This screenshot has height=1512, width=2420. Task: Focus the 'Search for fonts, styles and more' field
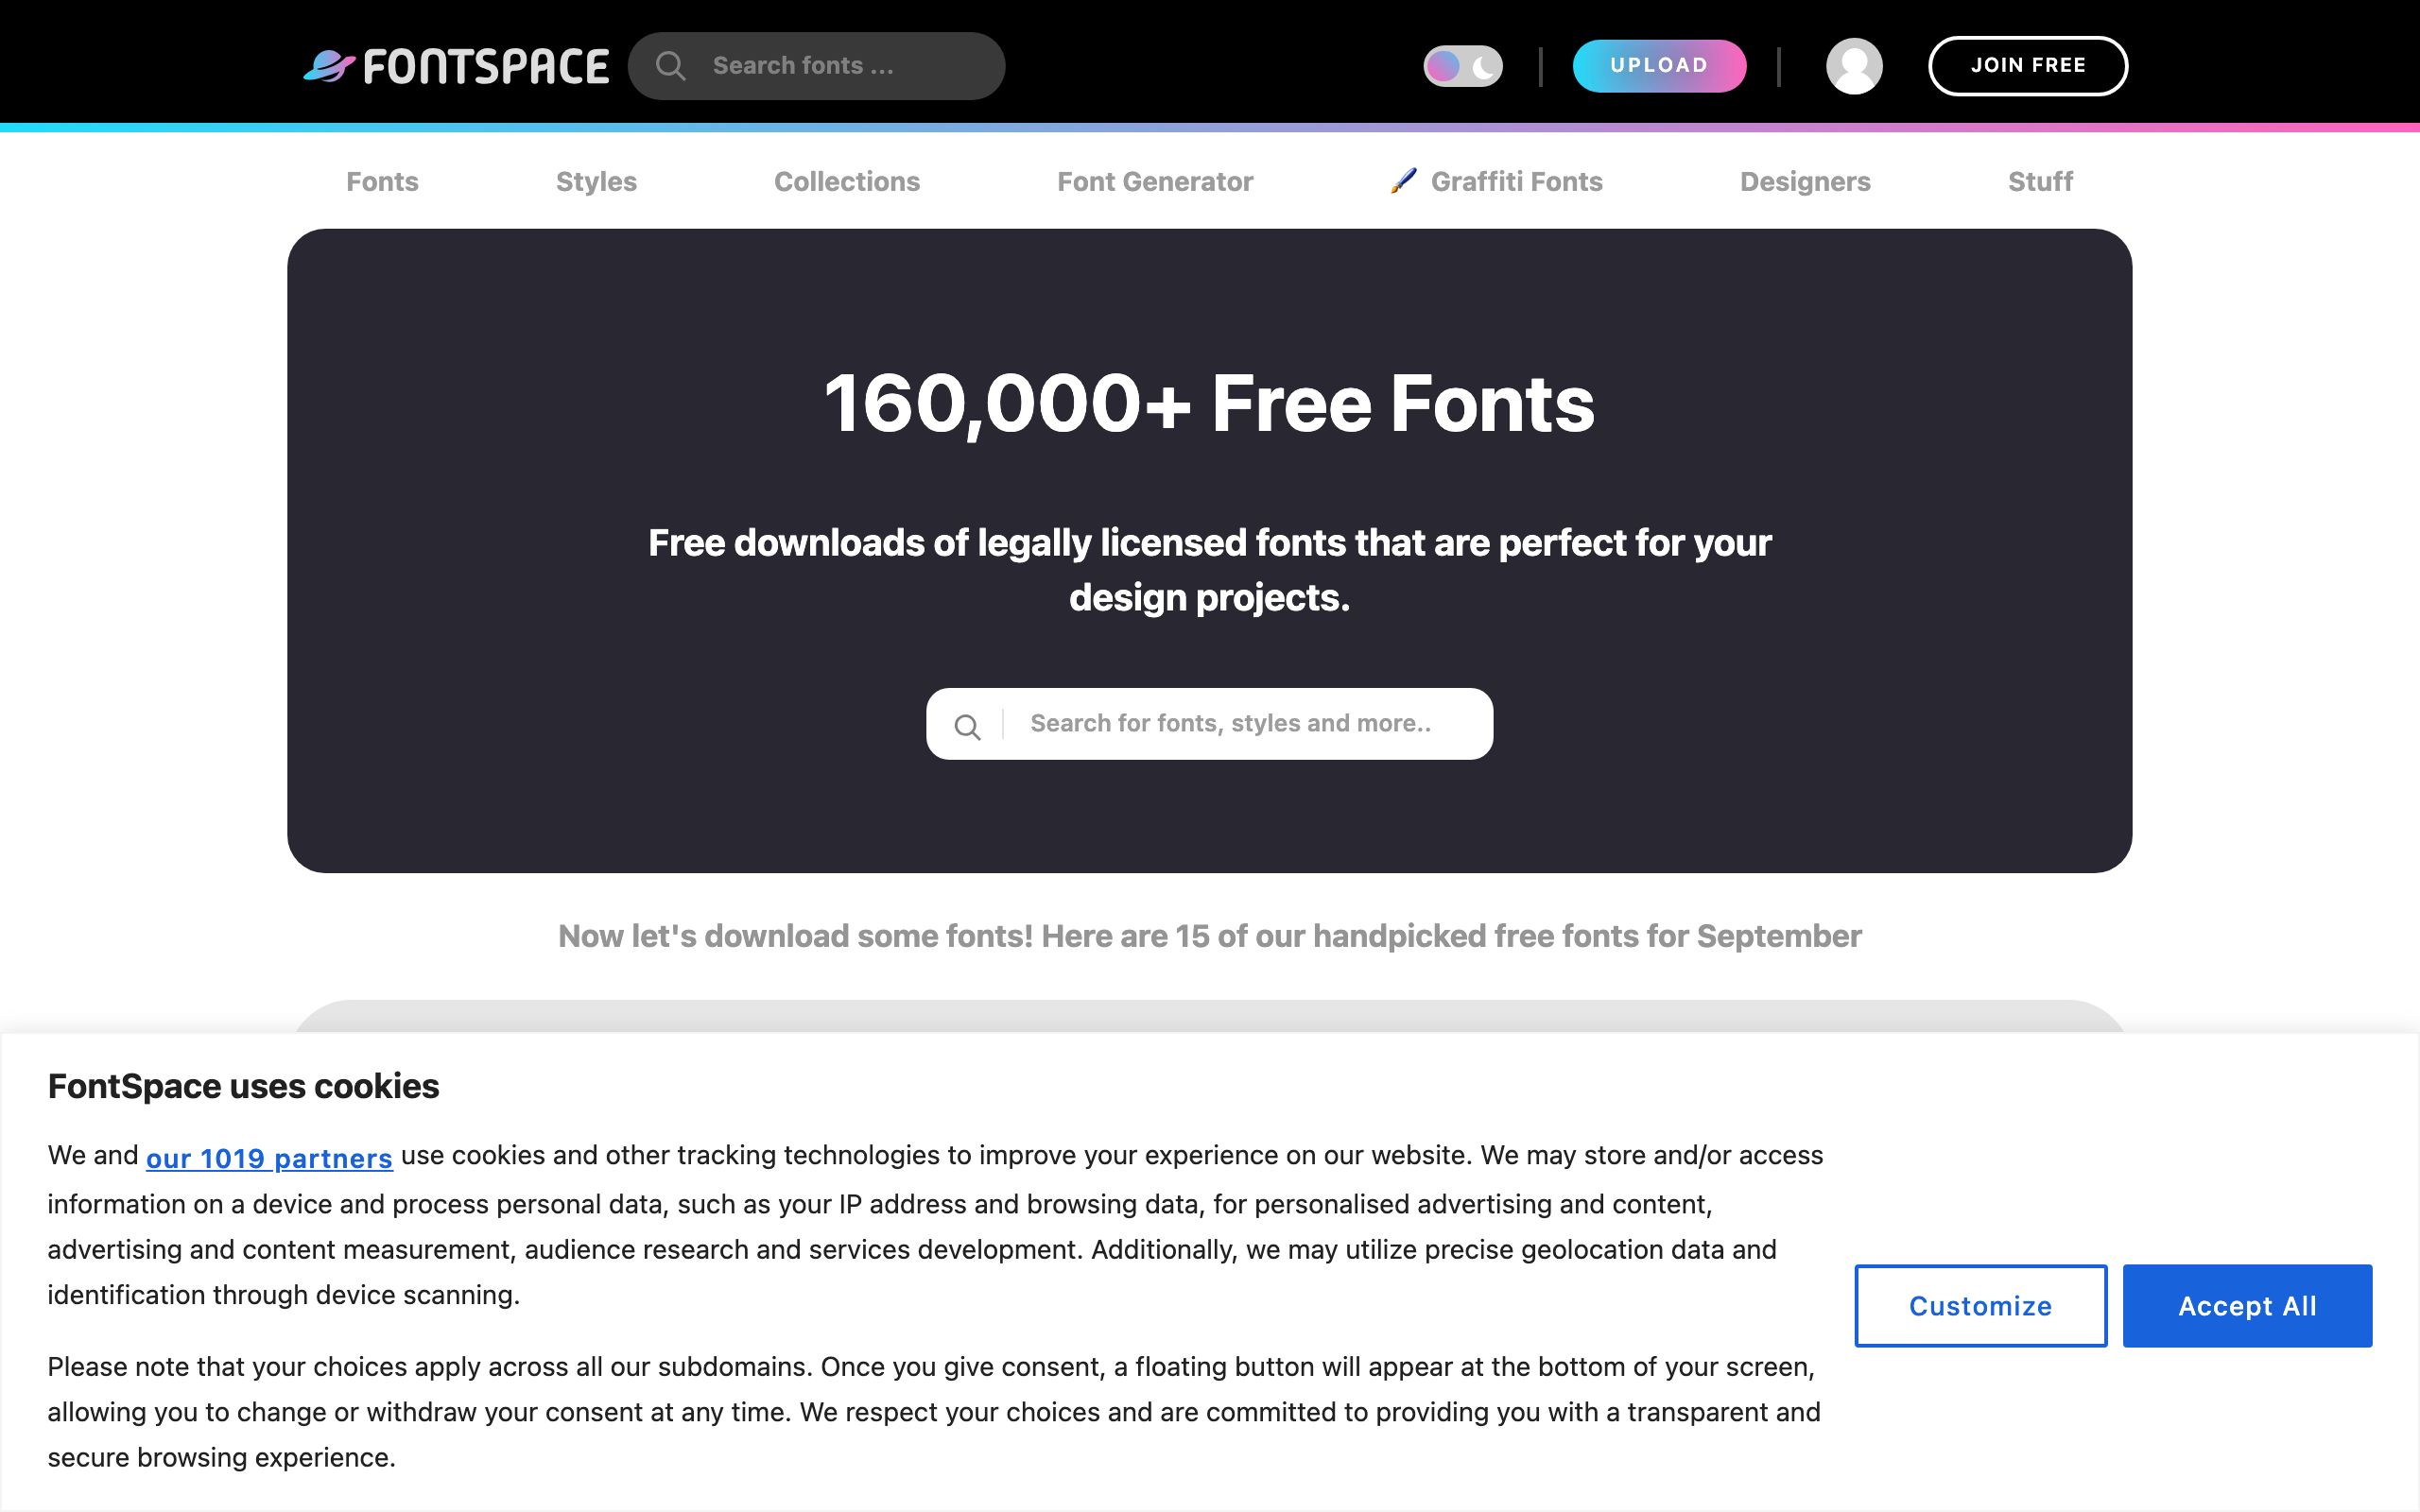pos(1209,724)
